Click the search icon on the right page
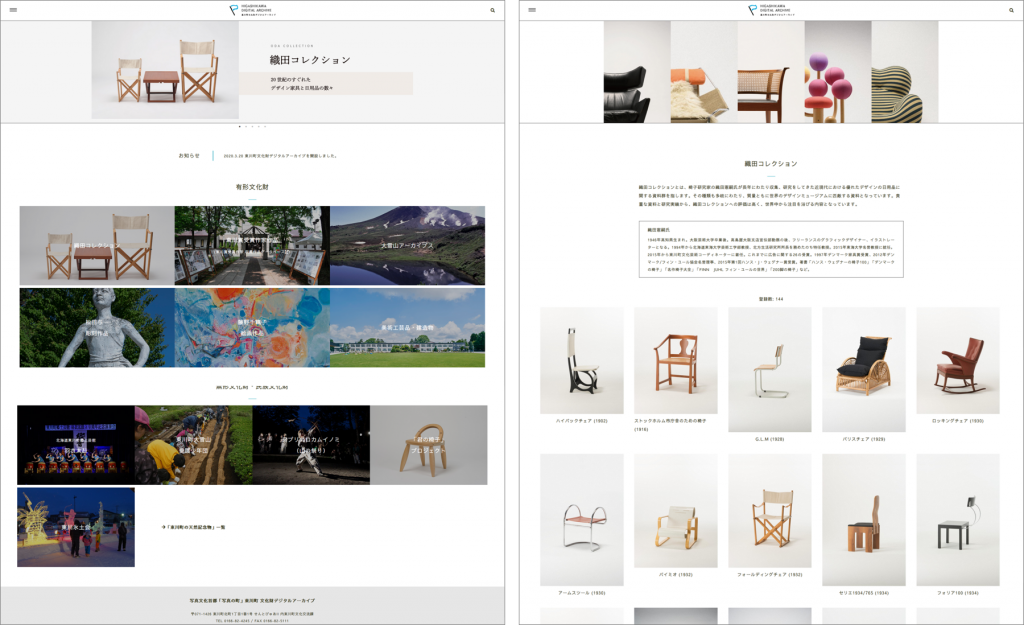 click(x=1011, y=10)
